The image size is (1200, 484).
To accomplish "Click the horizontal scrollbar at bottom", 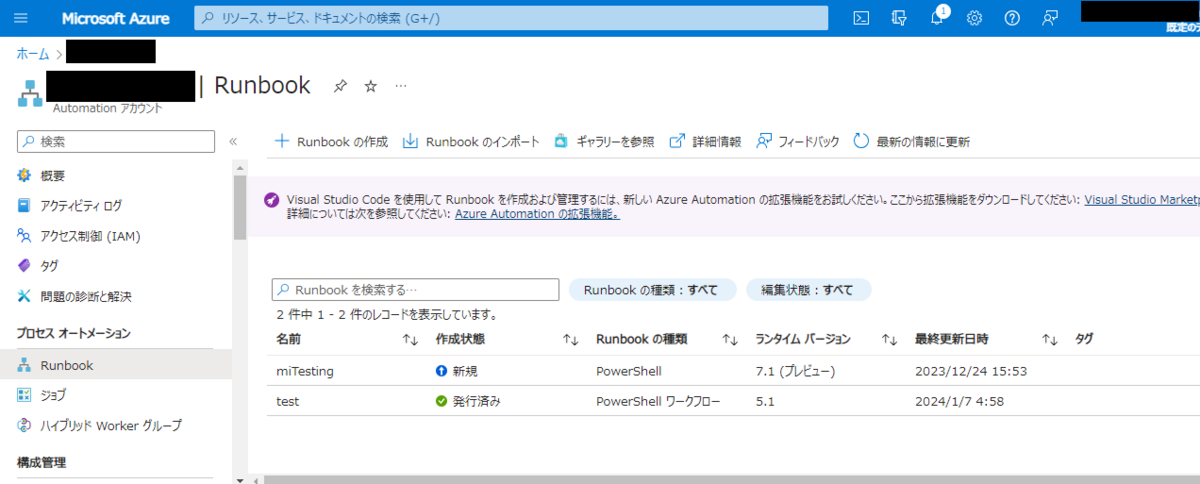I will click(x=730, y=479).
